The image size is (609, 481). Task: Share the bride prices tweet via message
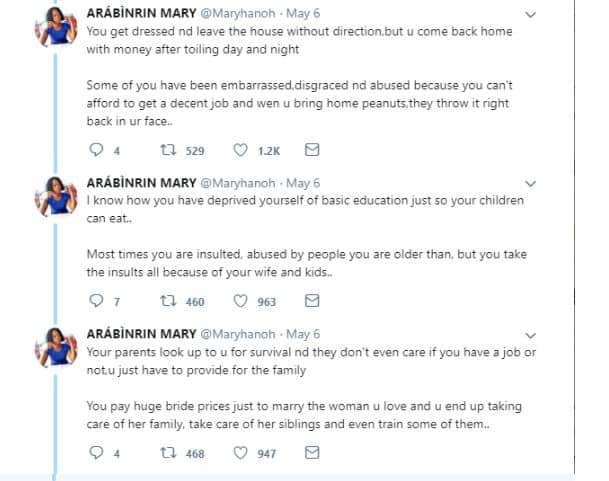(312, 453)
